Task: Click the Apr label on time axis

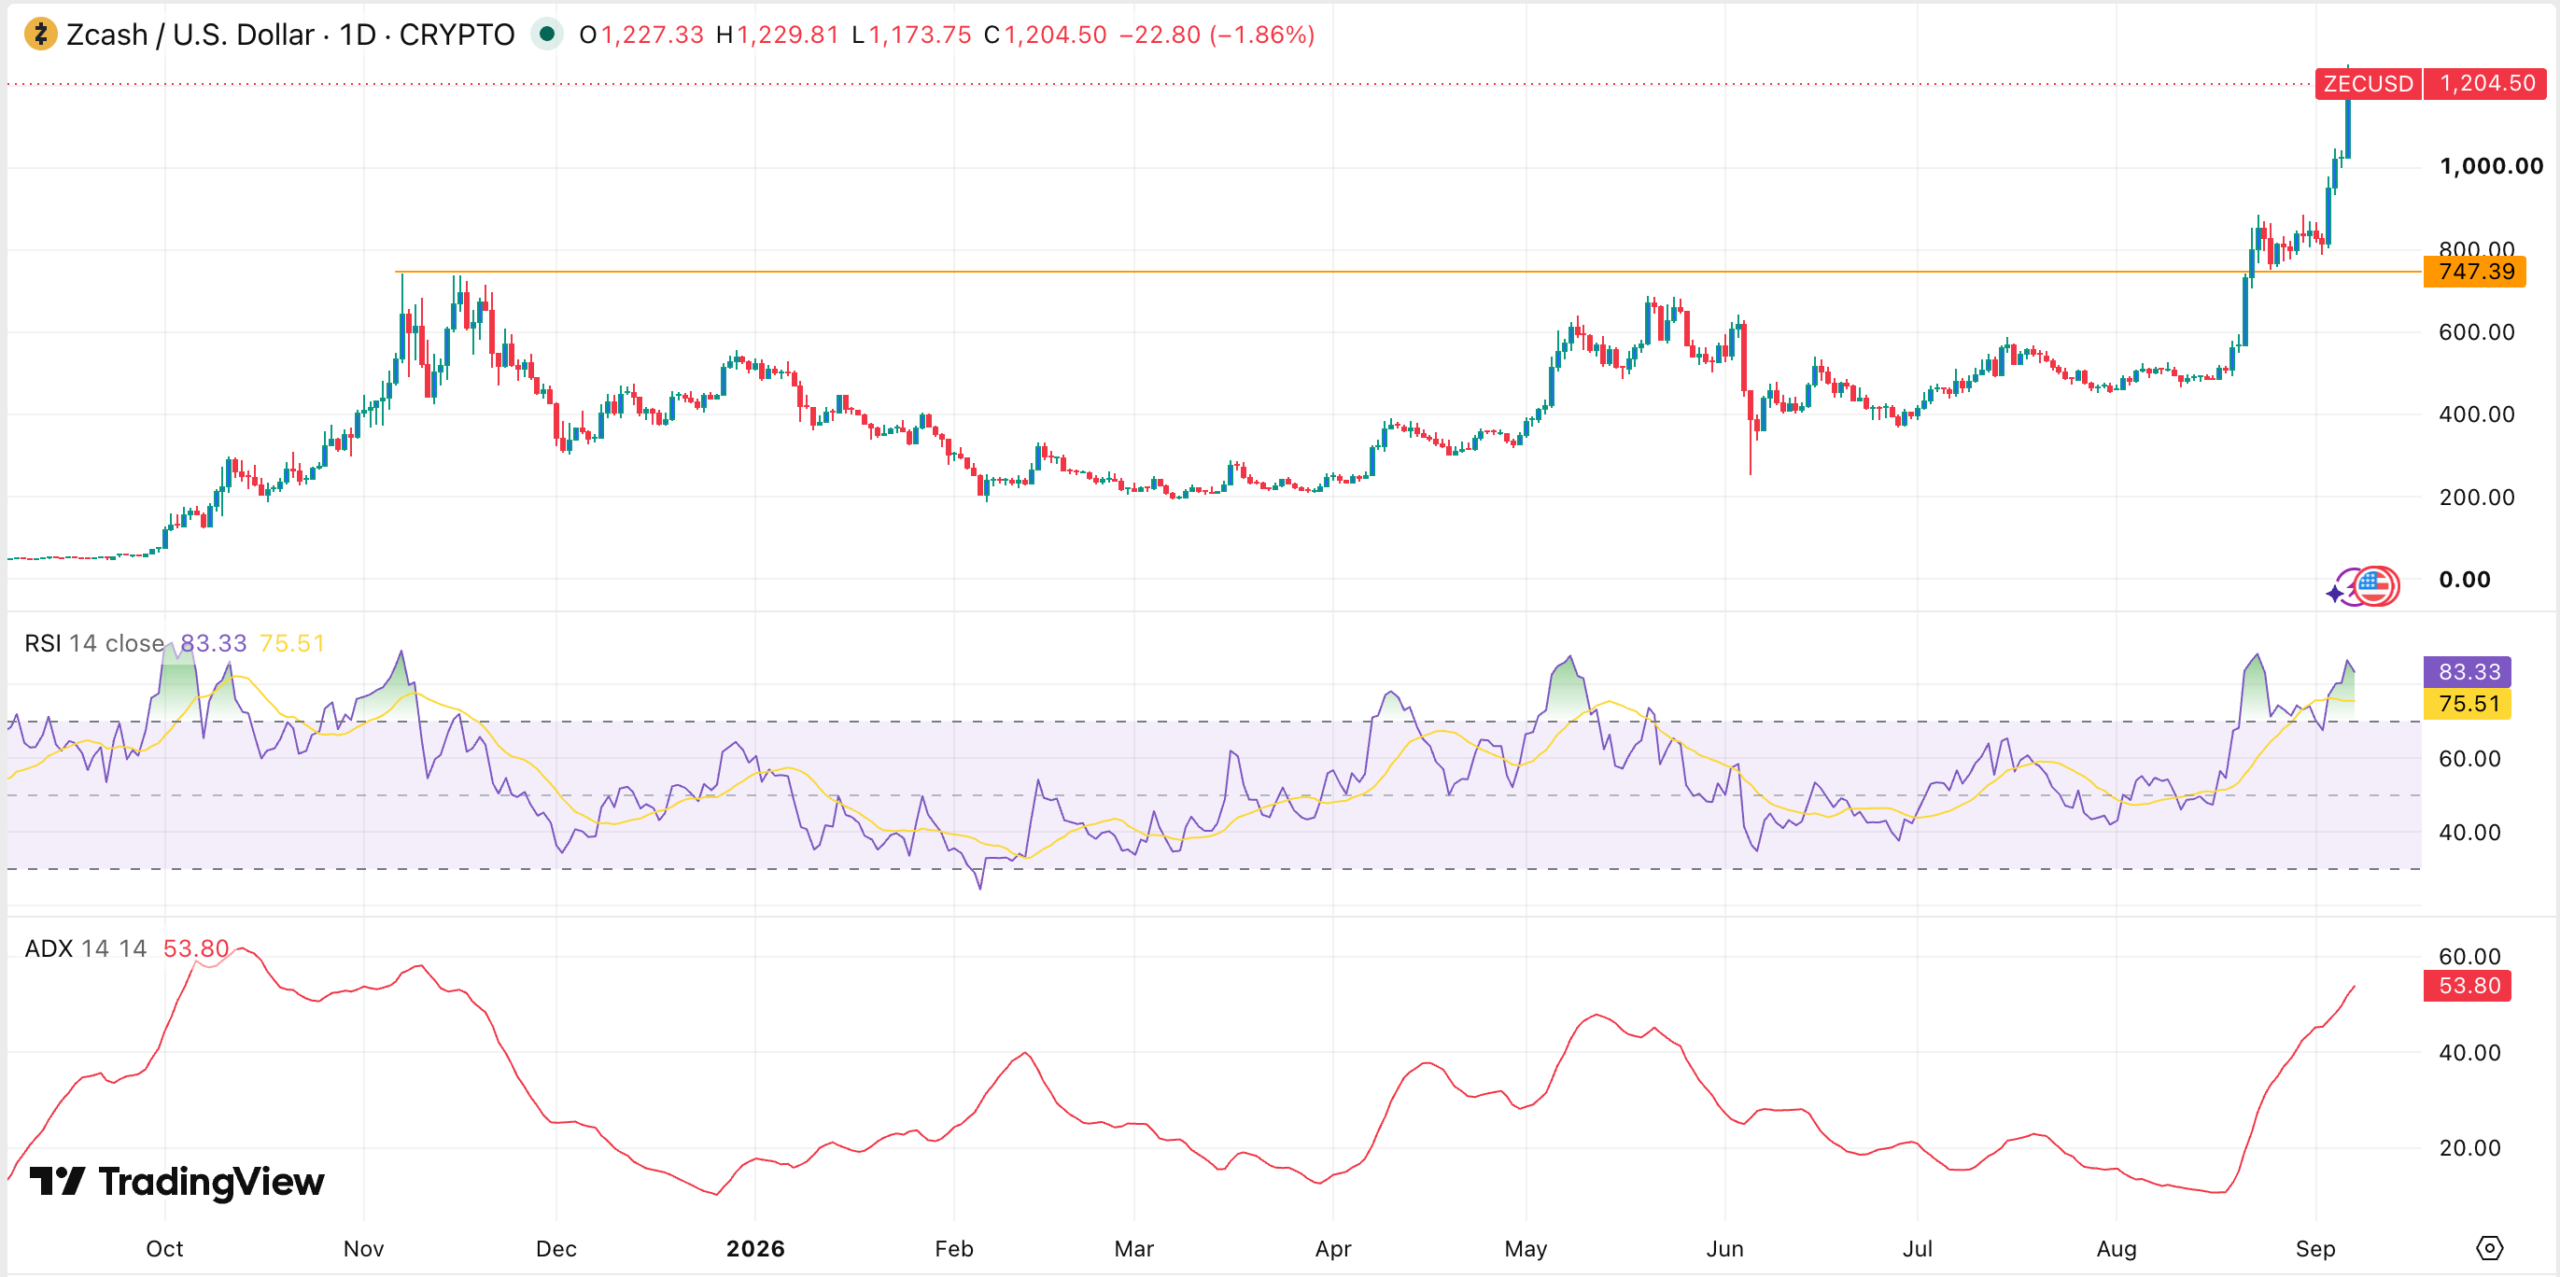Action: click(1333, 1249)
